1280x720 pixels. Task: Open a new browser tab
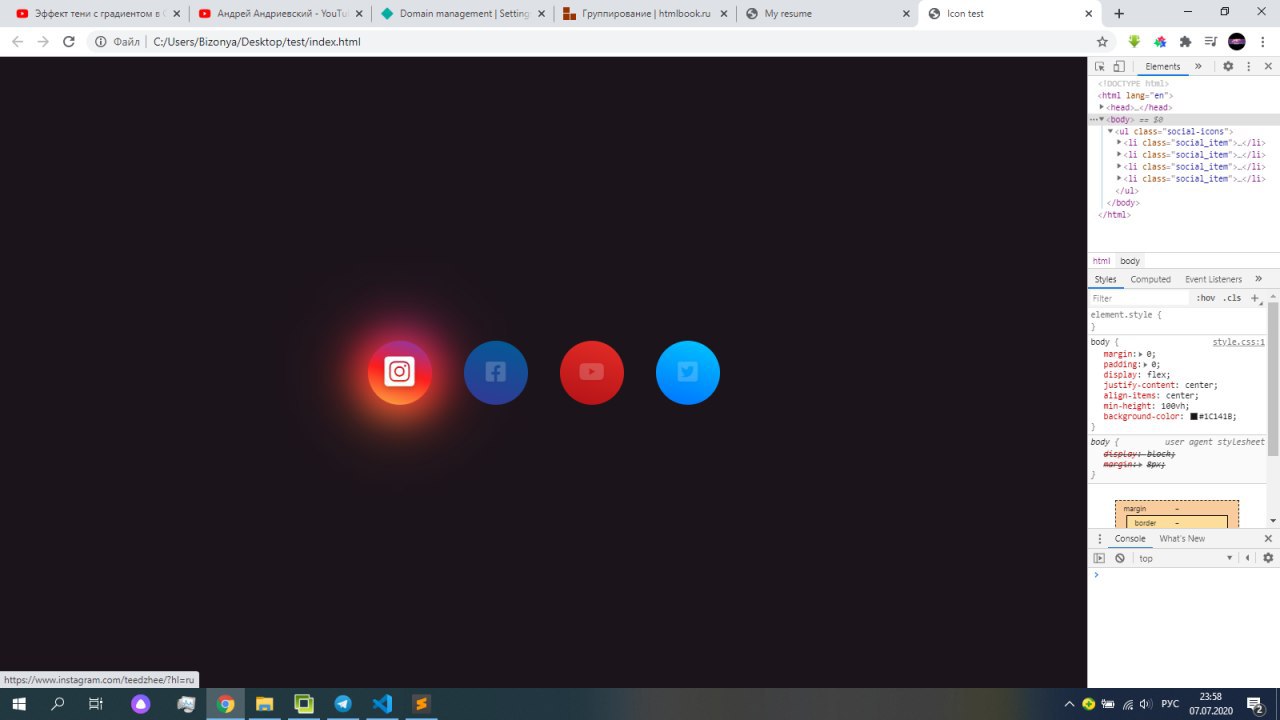1119,14
